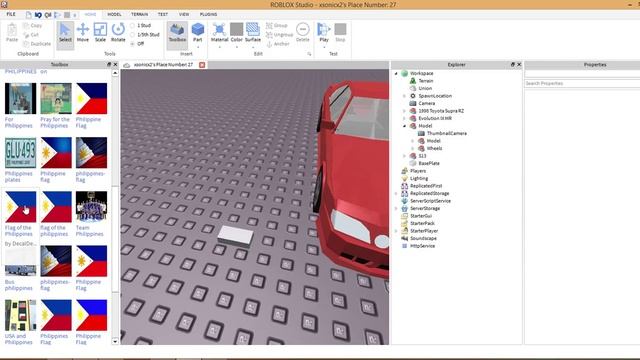This screenshot has height=360, width=640.
Task: Select Lighting in the Explorer
Action: click(x=415, y=178)
